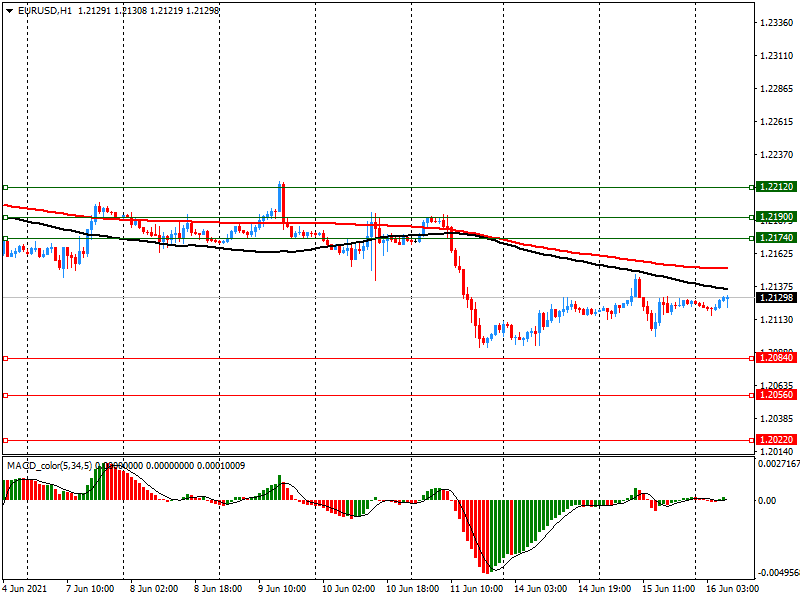This screenshot has height=600, width=800.
Task: Select the 1.20840 red level price label
Action: click(776, 358)
